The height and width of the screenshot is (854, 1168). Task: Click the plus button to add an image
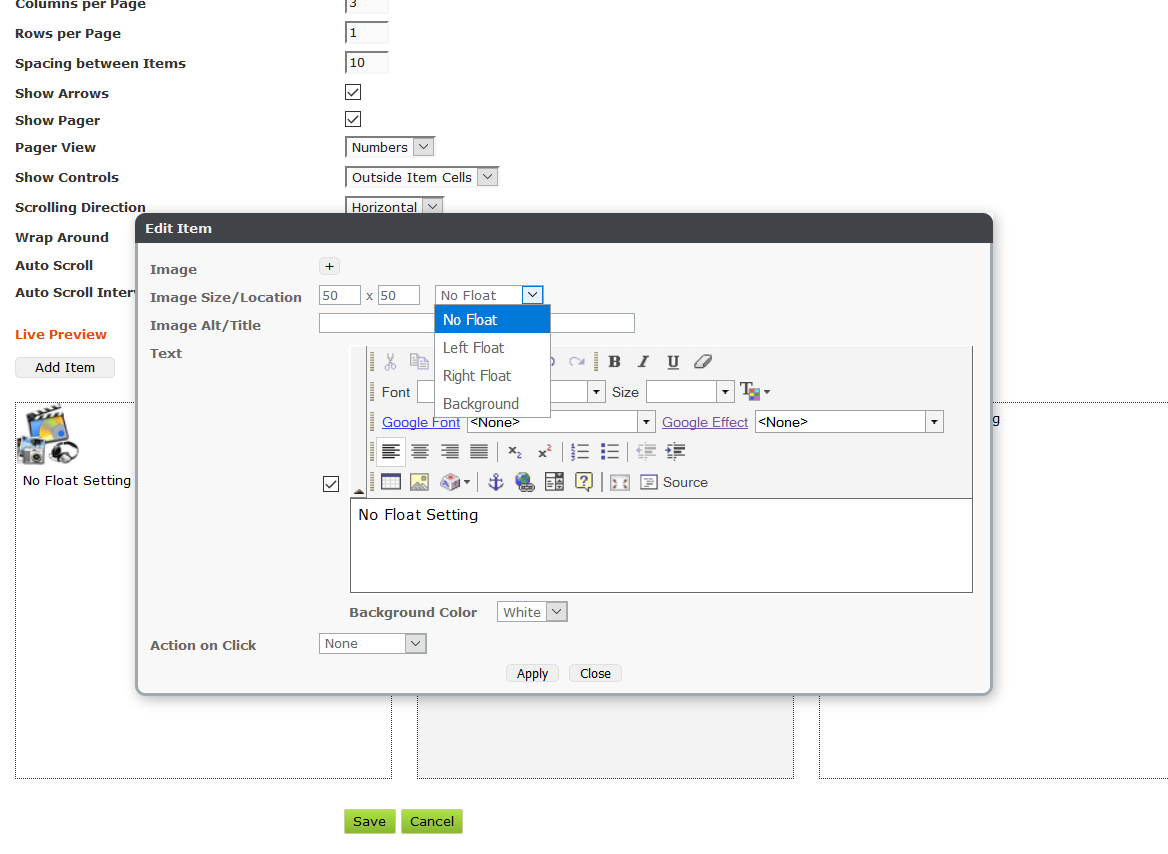[x=329, y=266]
